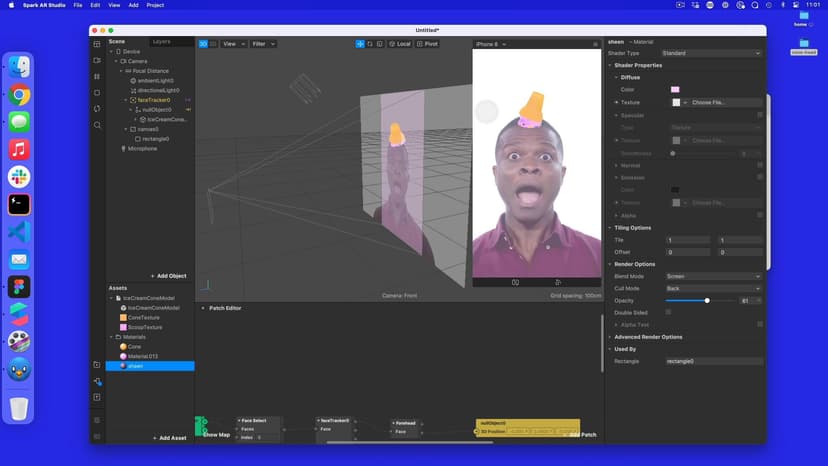Switch to the Layers tab
The image size is (828, 466).
162,42
